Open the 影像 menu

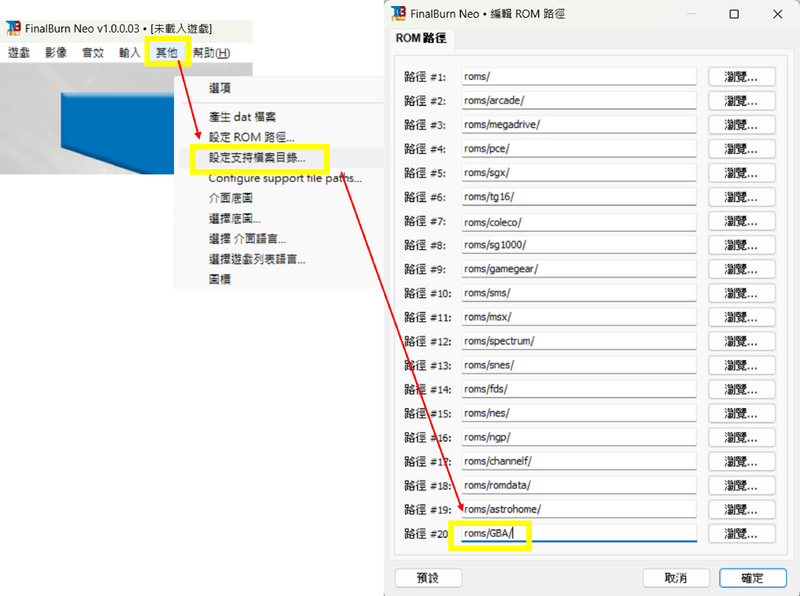point(56,53)
